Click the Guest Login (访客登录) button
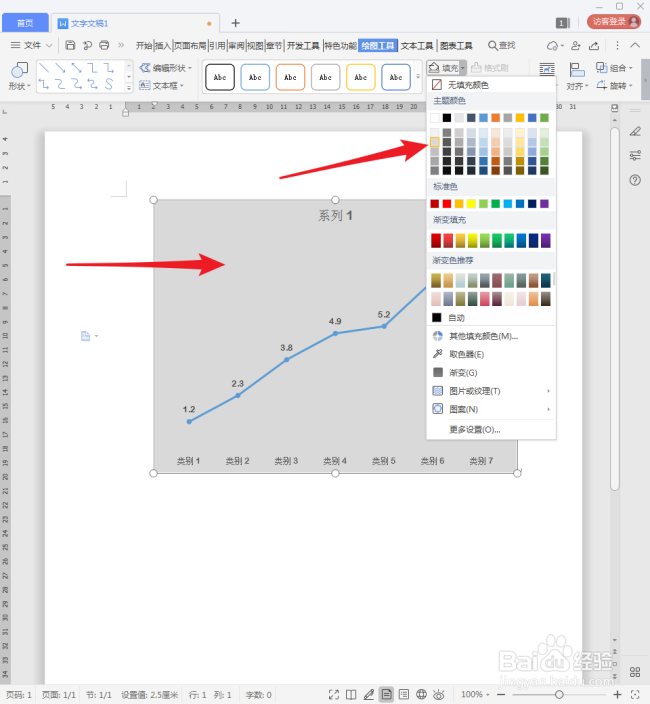650x704 pixels. tap(614, 22)
